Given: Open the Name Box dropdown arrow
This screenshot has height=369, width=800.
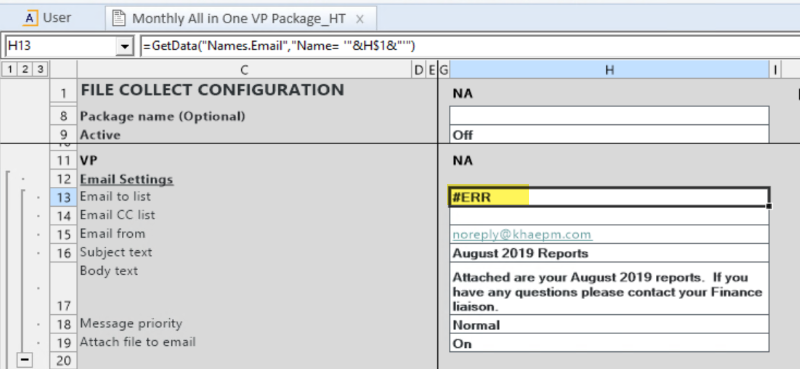Looking at the screenshot, I should tap(124, 46).
